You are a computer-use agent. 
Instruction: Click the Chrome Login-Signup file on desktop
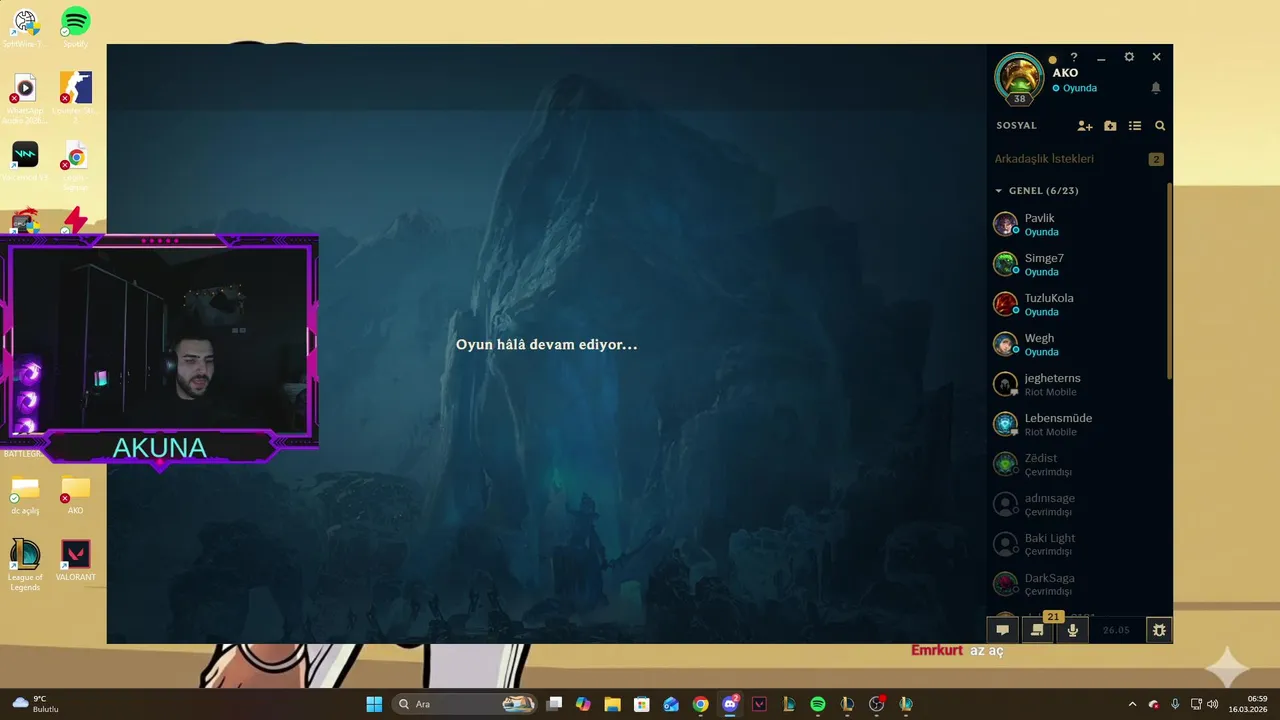tap(75, 166)
